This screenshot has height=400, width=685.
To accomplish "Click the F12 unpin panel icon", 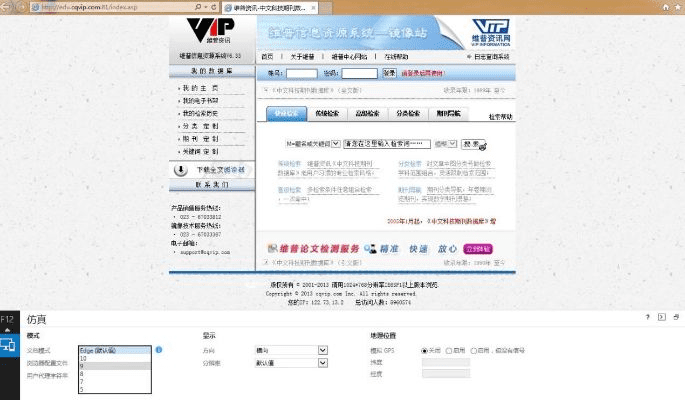I will point(676,317).
